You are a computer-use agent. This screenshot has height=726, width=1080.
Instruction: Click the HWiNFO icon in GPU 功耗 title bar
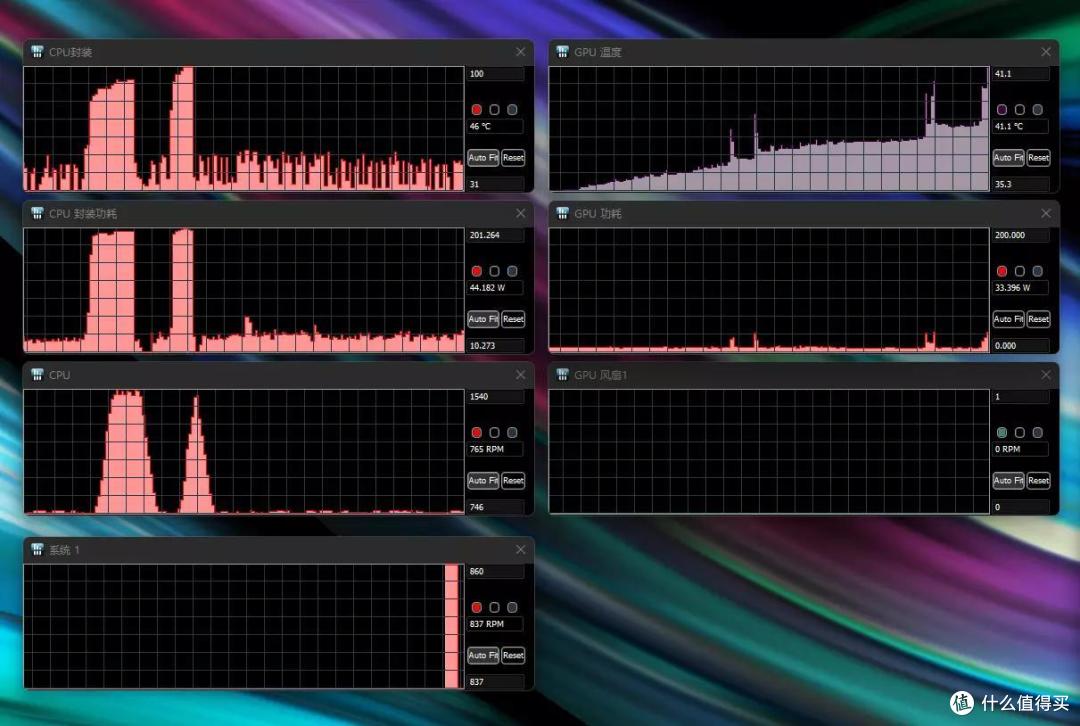coord(562,213)
